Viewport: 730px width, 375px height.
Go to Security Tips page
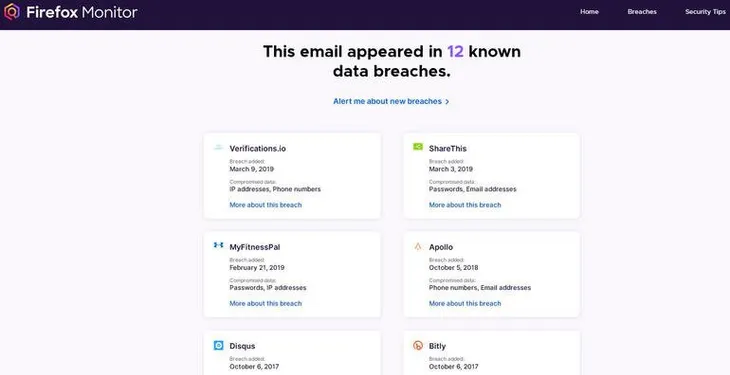[x=705, y=12]
